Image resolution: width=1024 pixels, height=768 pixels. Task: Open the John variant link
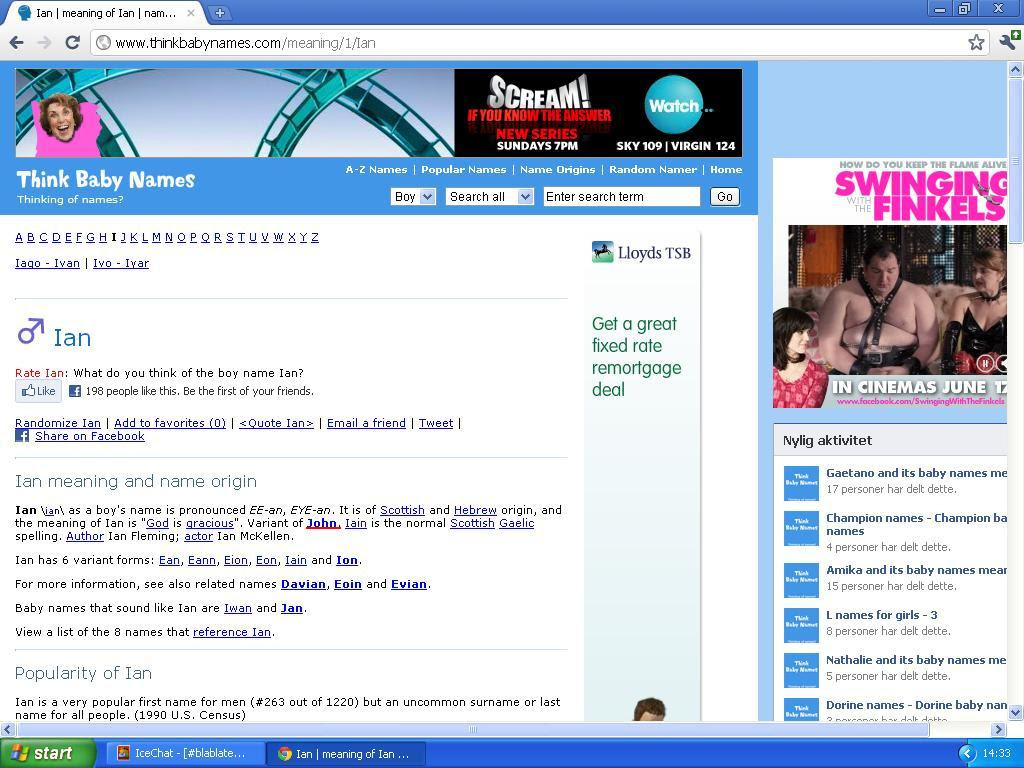click(x=323, y=523)
